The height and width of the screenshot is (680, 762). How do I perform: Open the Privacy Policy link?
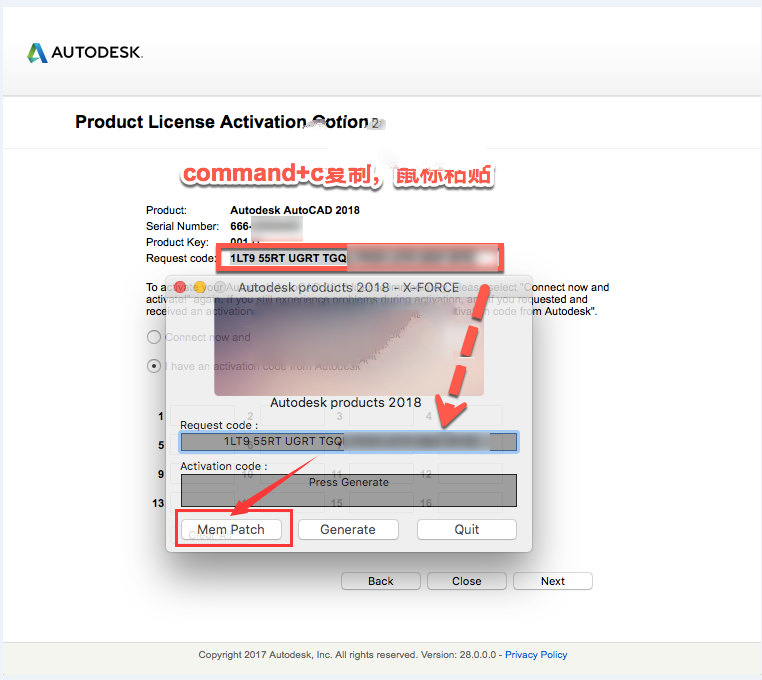click(x=536, y=655)
